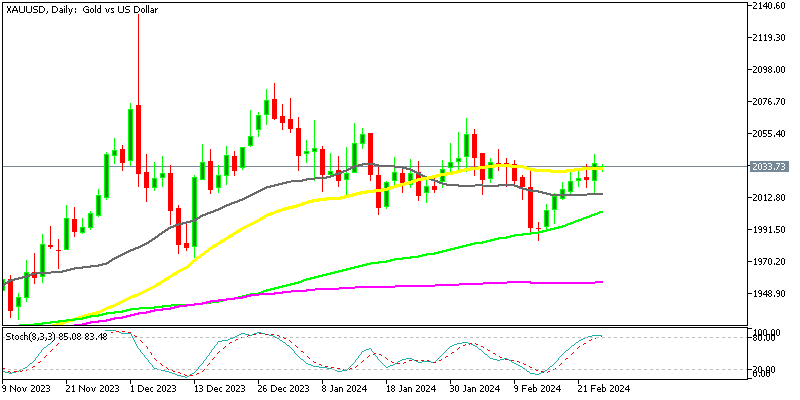The image size is (800, 400).
Task: Click the 2140.60 price axis label
Action: (771, 6)
